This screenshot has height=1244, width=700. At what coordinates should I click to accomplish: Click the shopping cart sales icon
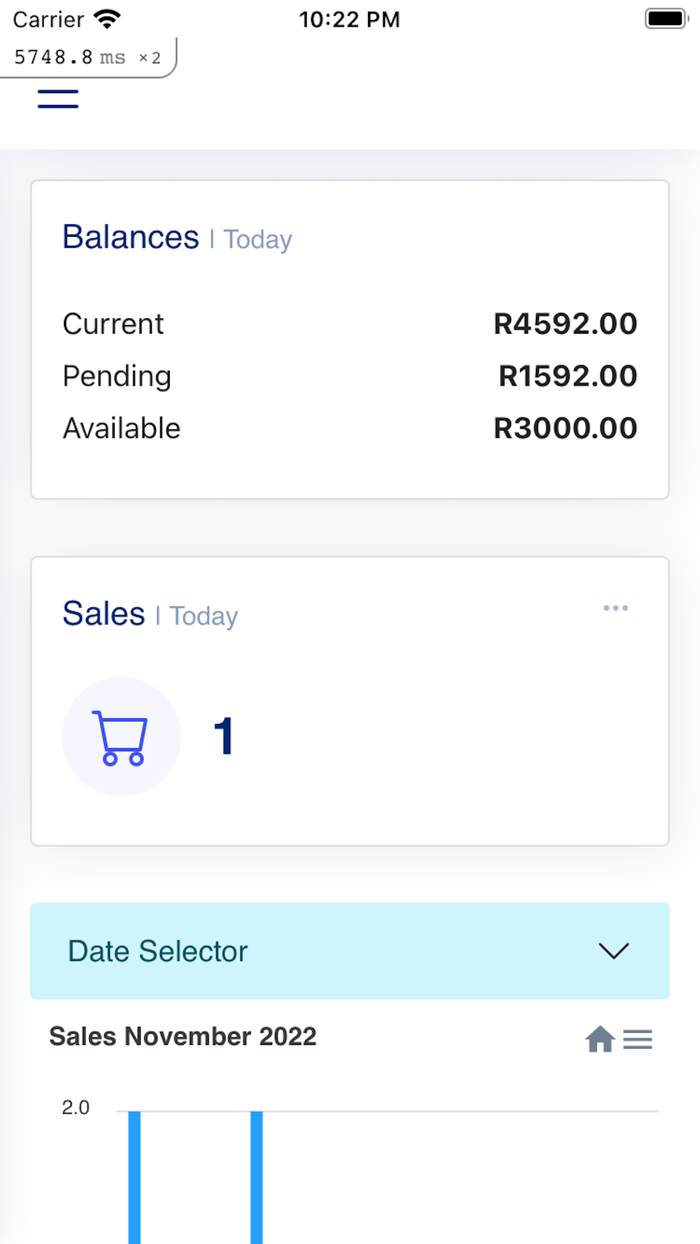pos(121,737)
